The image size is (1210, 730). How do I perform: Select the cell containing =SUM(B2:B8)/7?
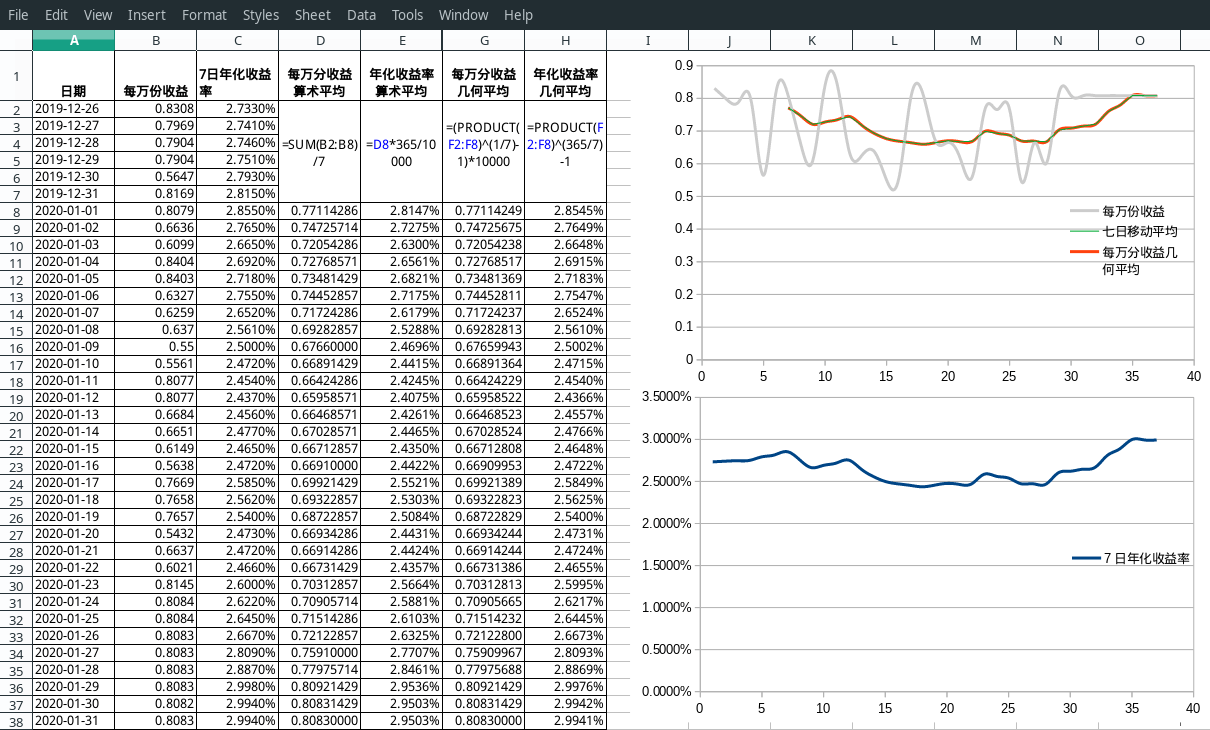click(320, 152)
